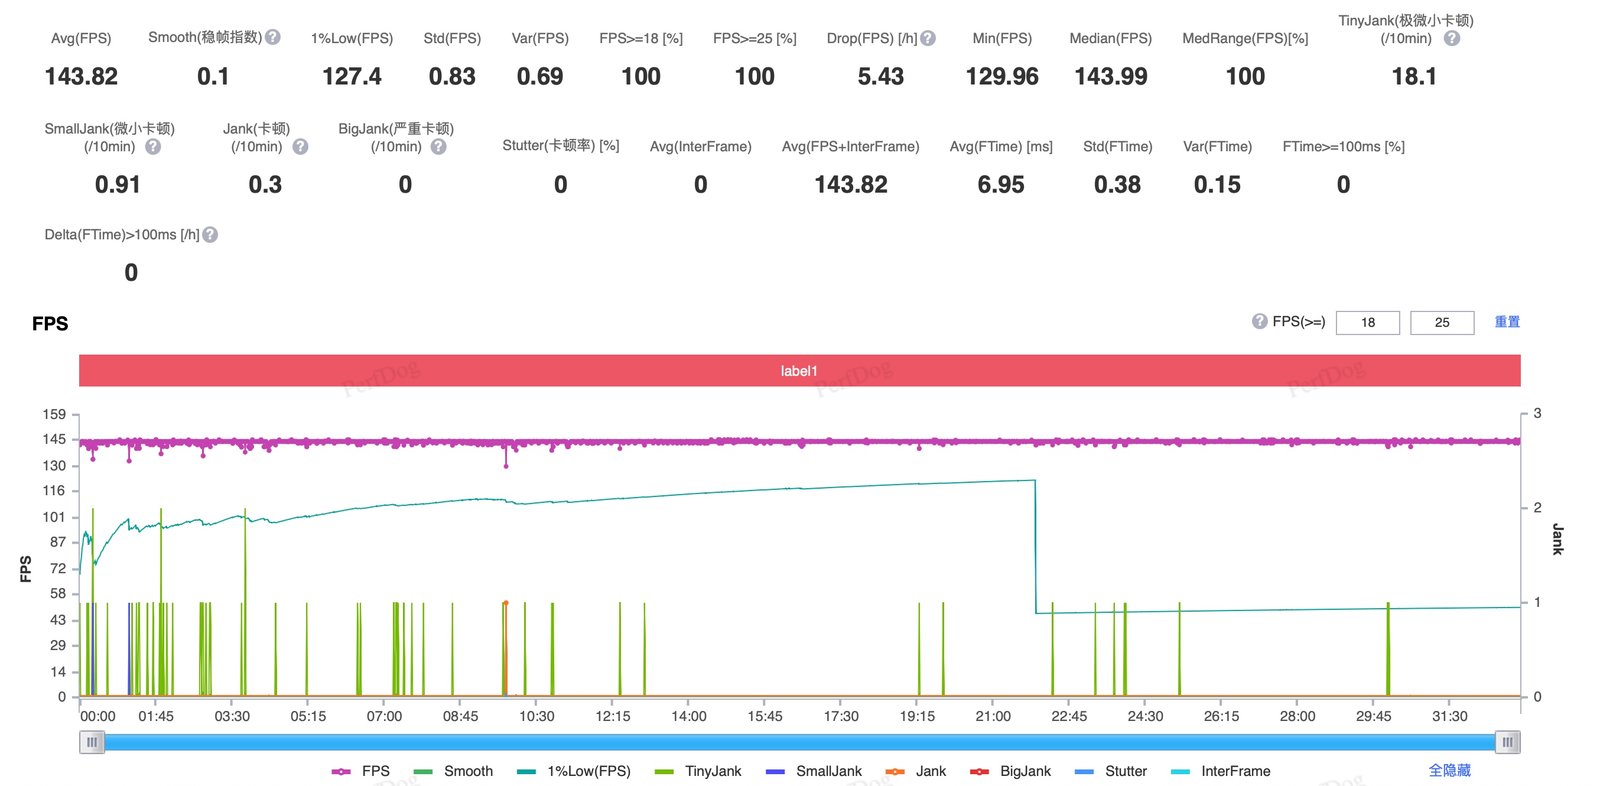The height and width of the screenshot is (786, 1600).
Task: Click 全隐藏 to hide all series
Action: click(x=1449, y=770)
